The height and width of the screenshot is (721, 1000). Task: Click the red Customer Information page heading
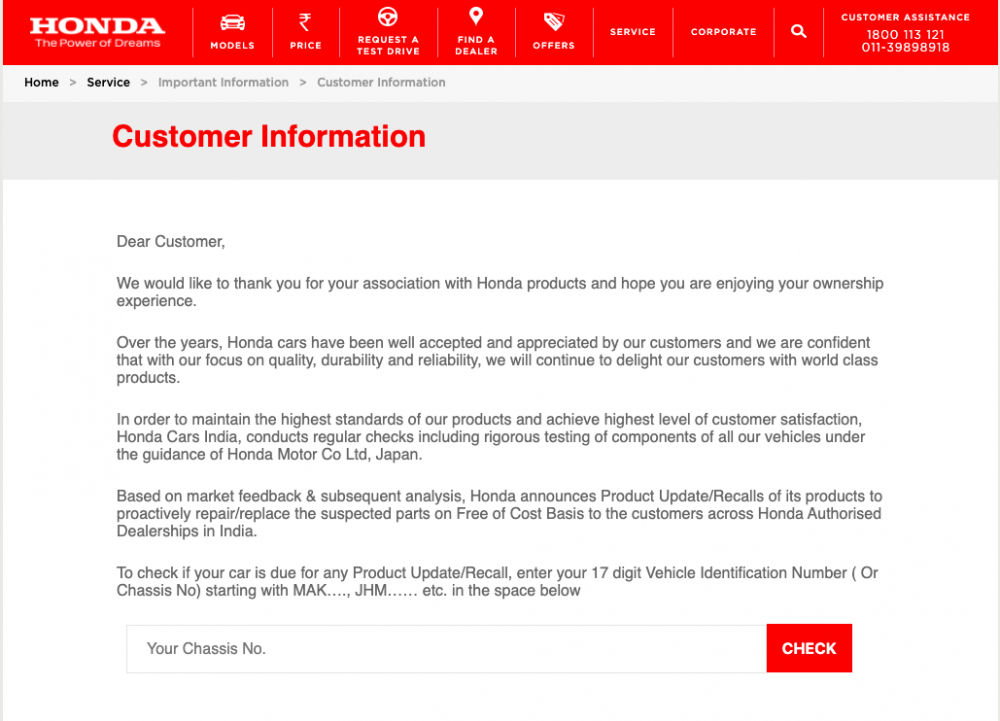click(x=269, y=136)
